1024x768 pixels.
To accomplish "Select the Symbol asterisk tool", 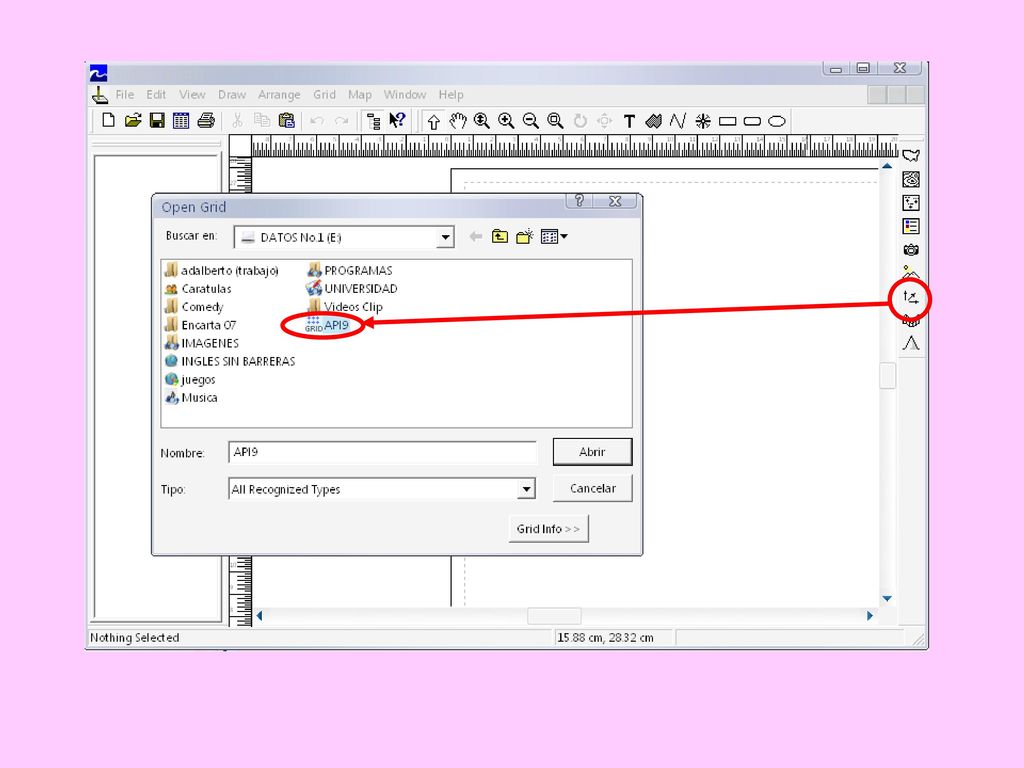I will coord(703,121).
